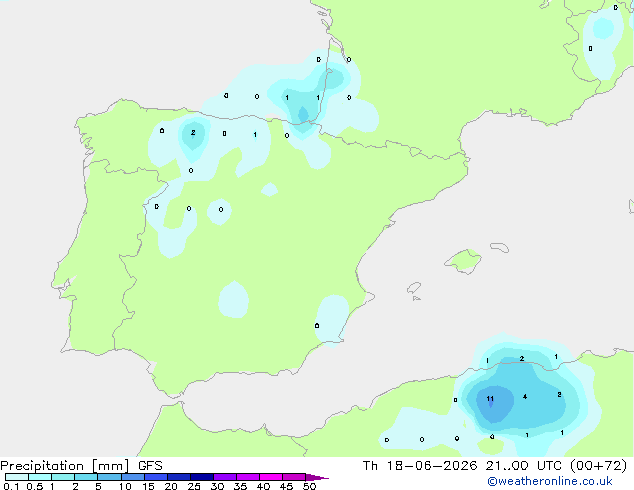Click legend scale label "40"
Viewport: 634px width, 490px height.
263,486
